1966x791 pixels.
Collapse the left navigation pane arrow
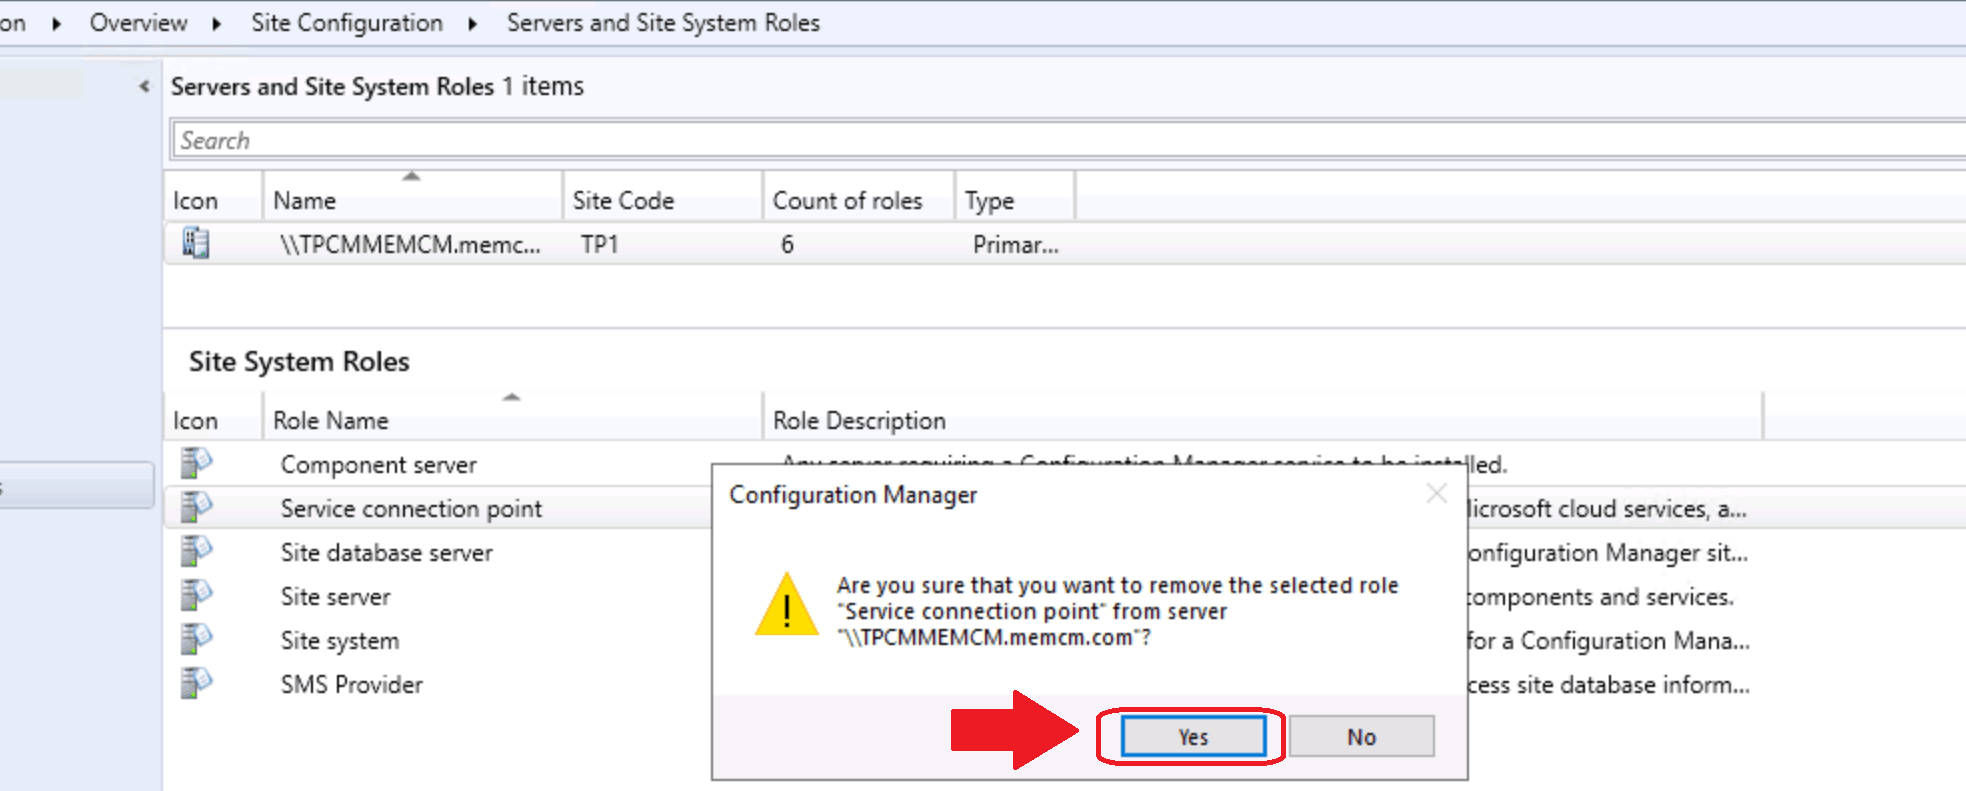point(144,87)
